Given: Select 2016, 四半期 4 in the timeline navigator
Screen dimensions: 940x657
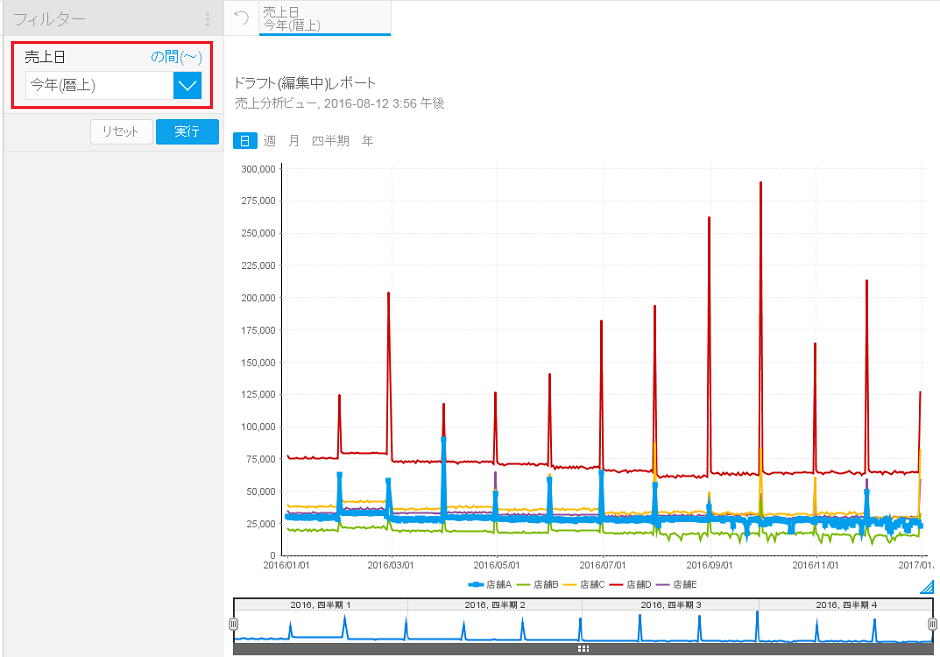Looking at the screenshot, I should 846,605.
